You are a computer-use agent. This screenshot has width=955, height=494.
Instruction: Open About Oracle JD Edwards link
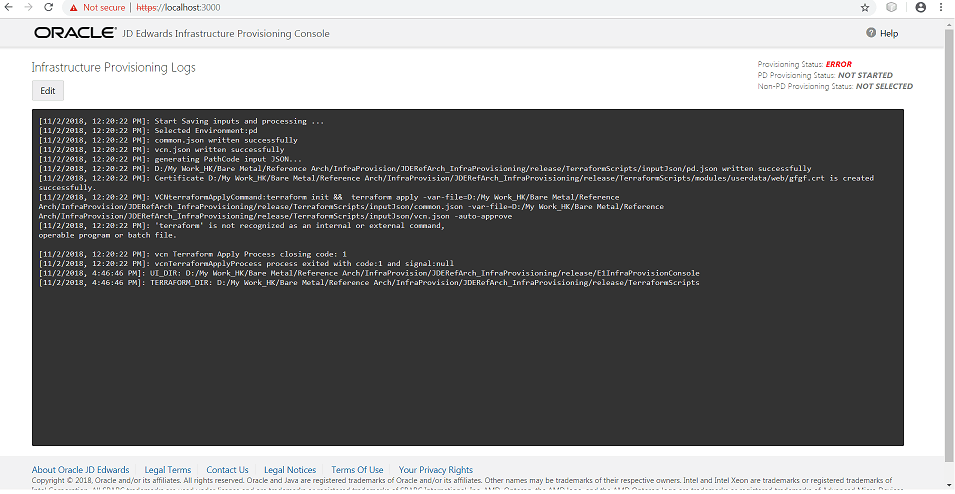point(80,470)
